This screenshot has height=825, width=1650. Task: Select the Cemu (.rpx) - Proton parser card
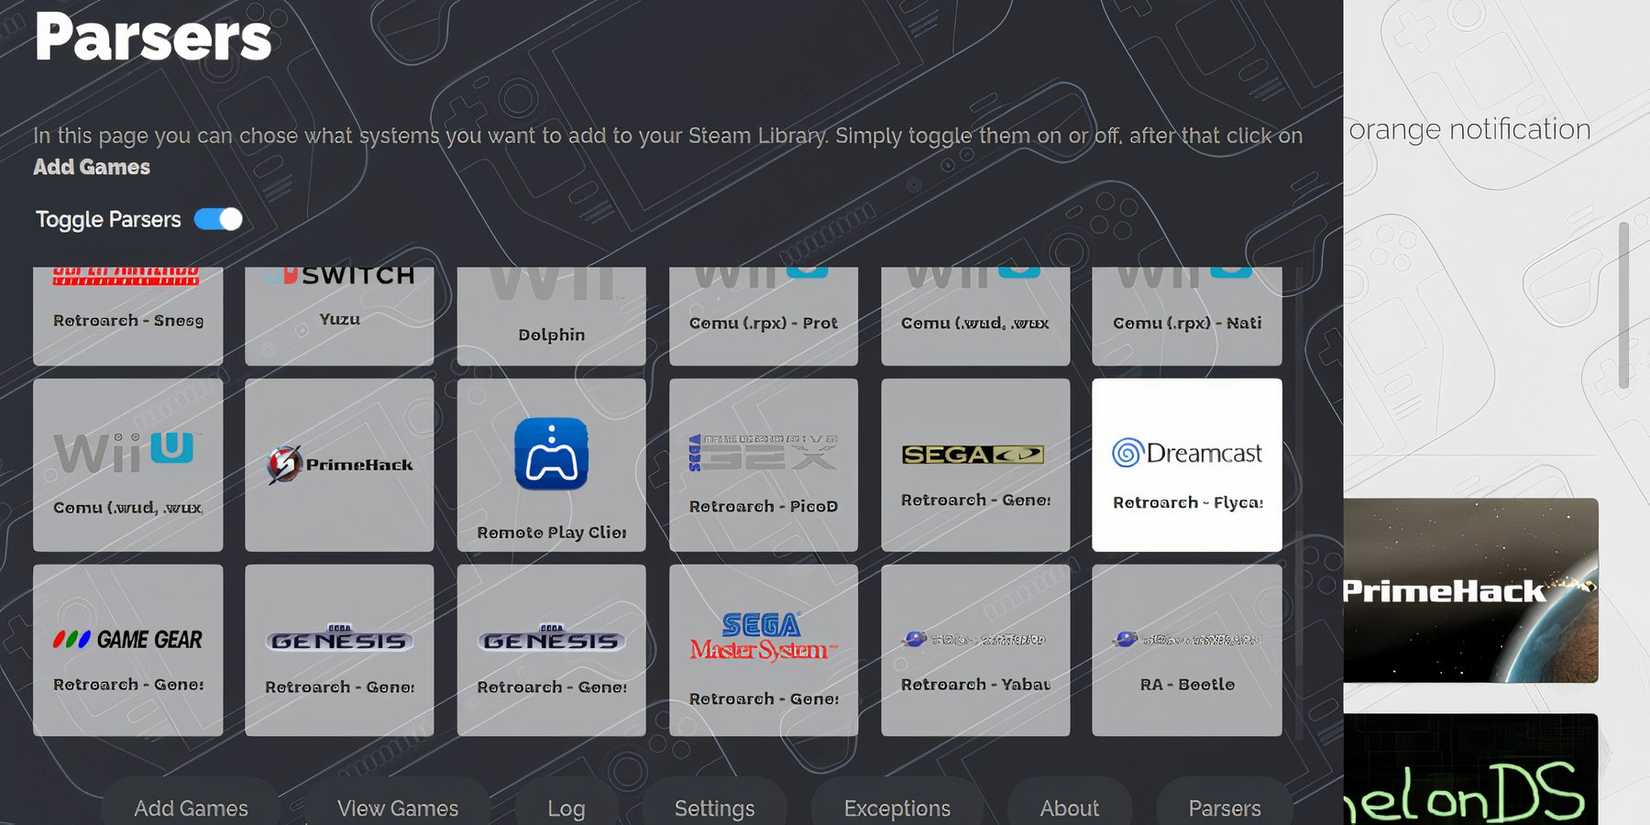click(x=763, y=316)
